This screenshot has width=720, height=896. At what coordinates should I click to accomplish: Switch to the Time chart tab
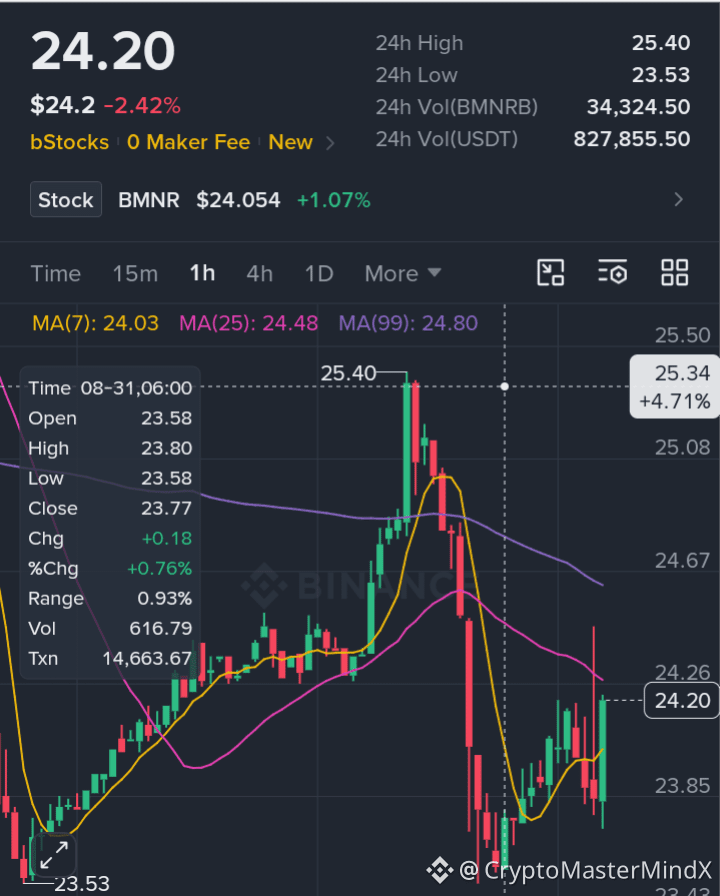tap(55, 274)
